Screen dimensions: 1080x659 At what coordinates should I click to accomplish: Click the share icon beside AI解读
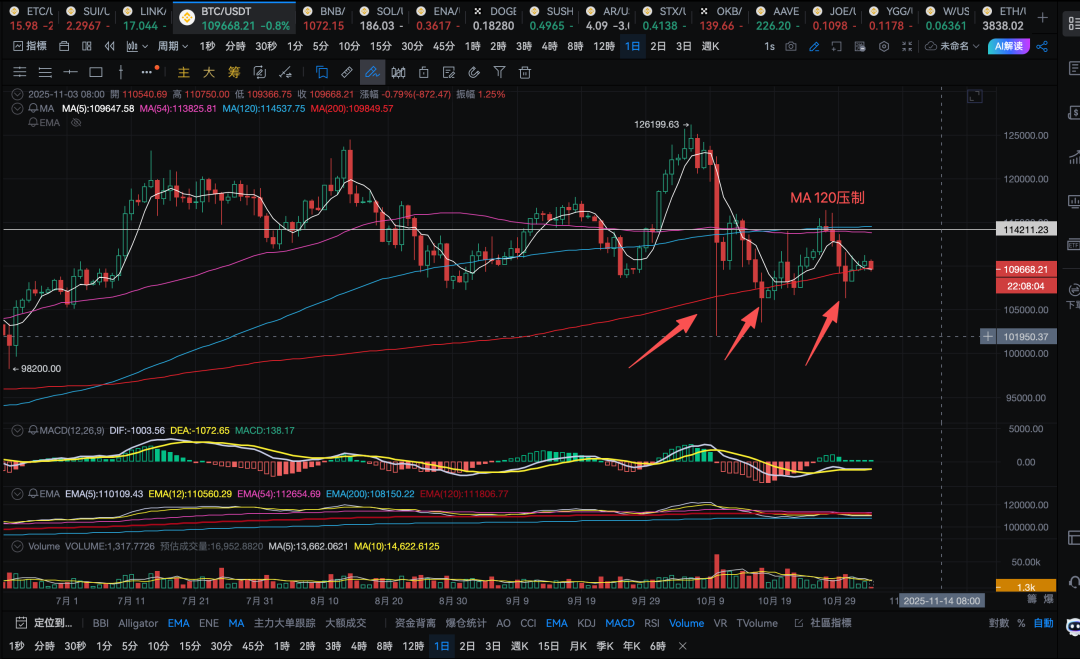point(1042,46)
